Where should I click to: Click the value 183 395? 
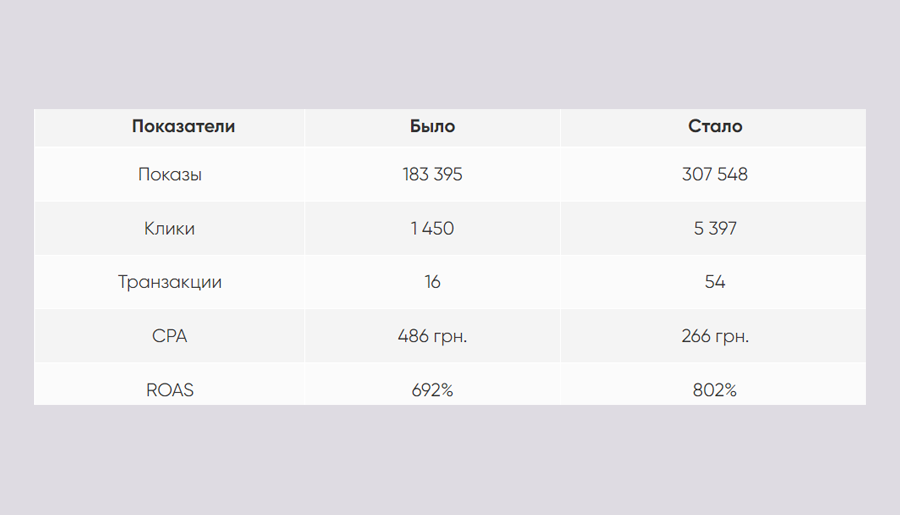click(x=432, y=175)
